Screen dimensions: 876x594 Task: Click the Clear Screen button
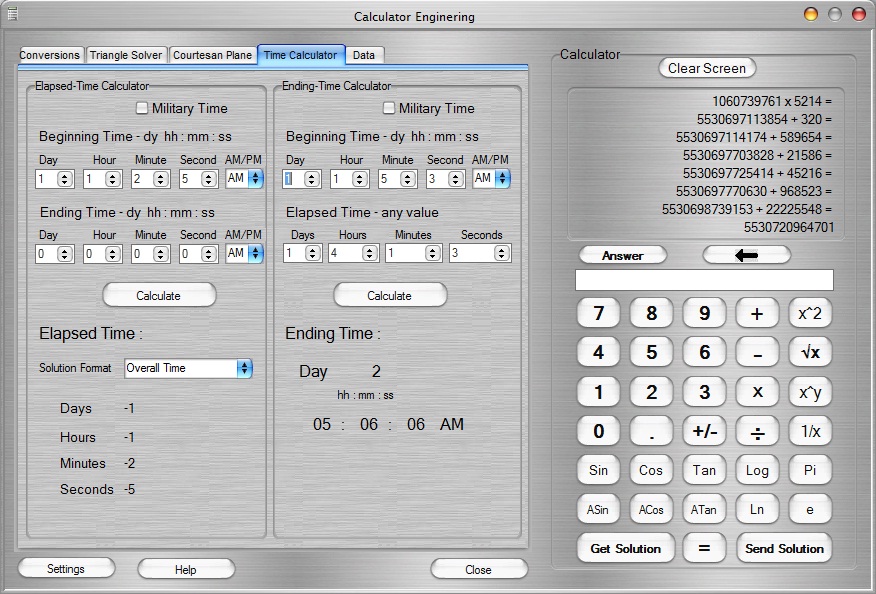(707, 68)
